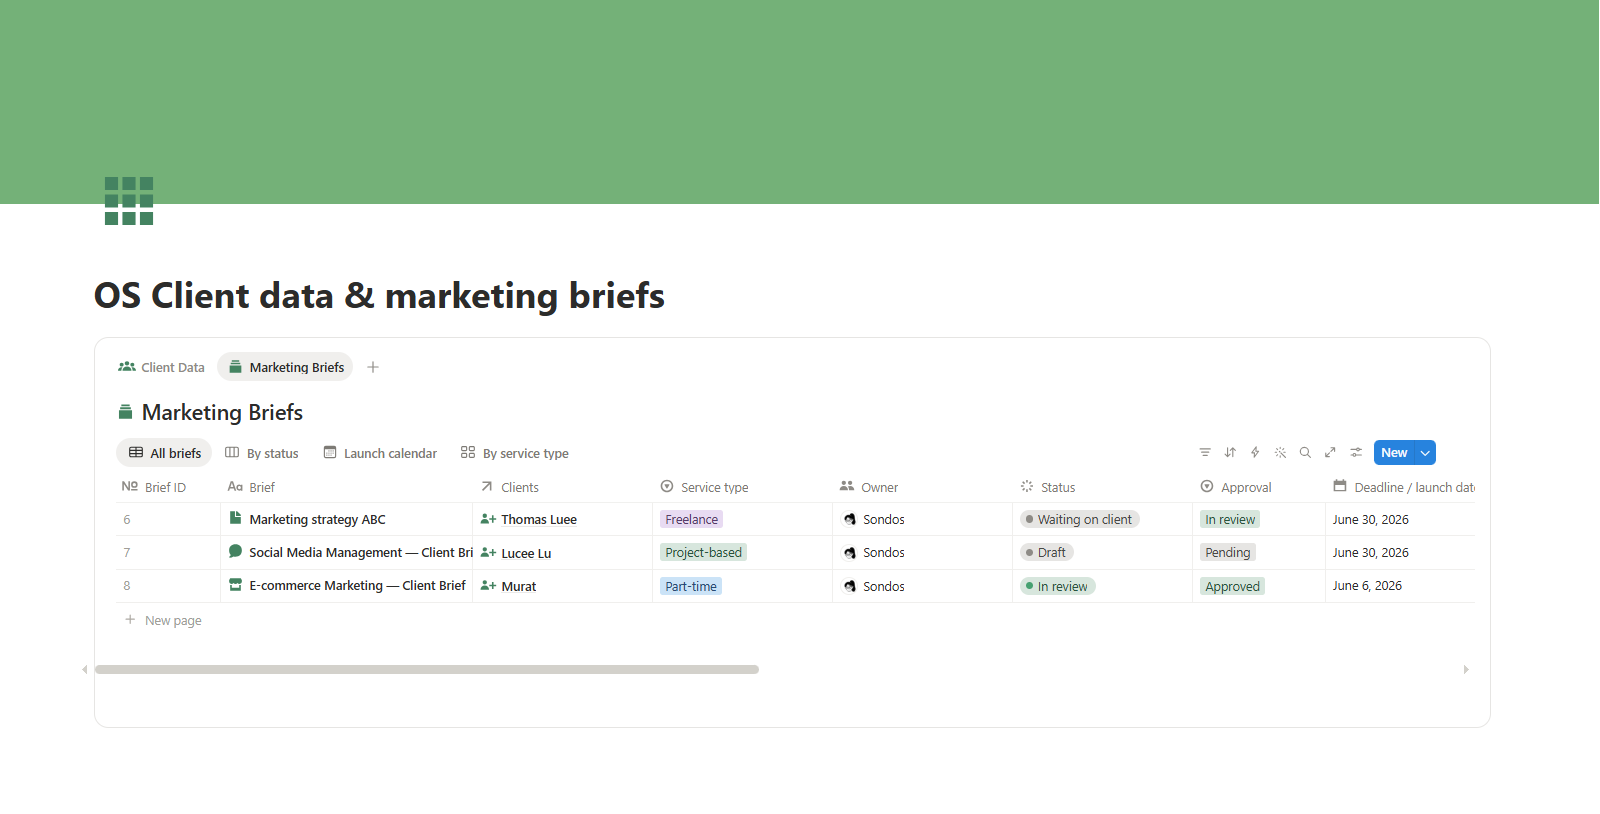Switch to By service type view
The image size is (1600, 814).
tap(514, 453)
